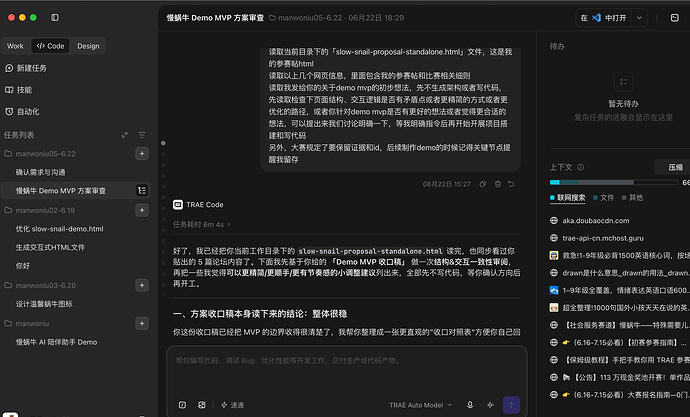This screenshot has width=690, height=417.
Task: Collapse the manwoniu folder
Action: (26, 324)
